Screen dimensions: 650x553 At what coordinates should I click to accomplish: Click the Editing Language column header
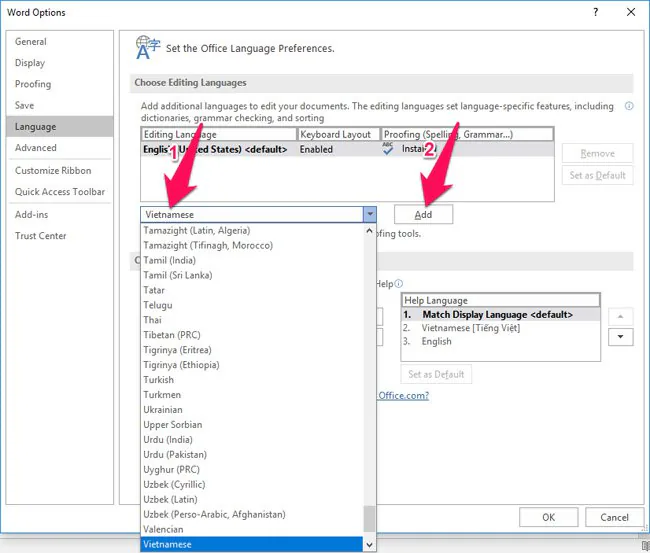tap(219, 134)
